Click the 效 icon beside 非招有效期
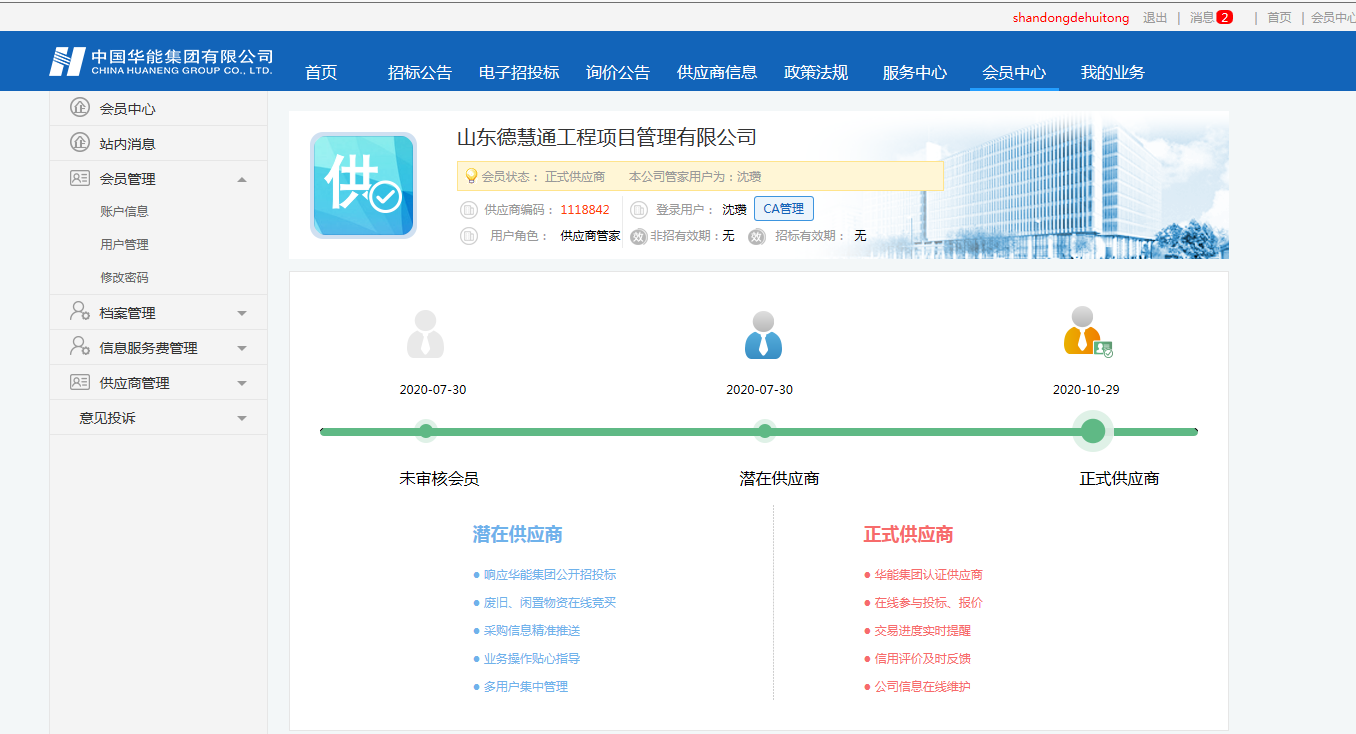Screen dimensions: 1356x734 tap(639, 237)
